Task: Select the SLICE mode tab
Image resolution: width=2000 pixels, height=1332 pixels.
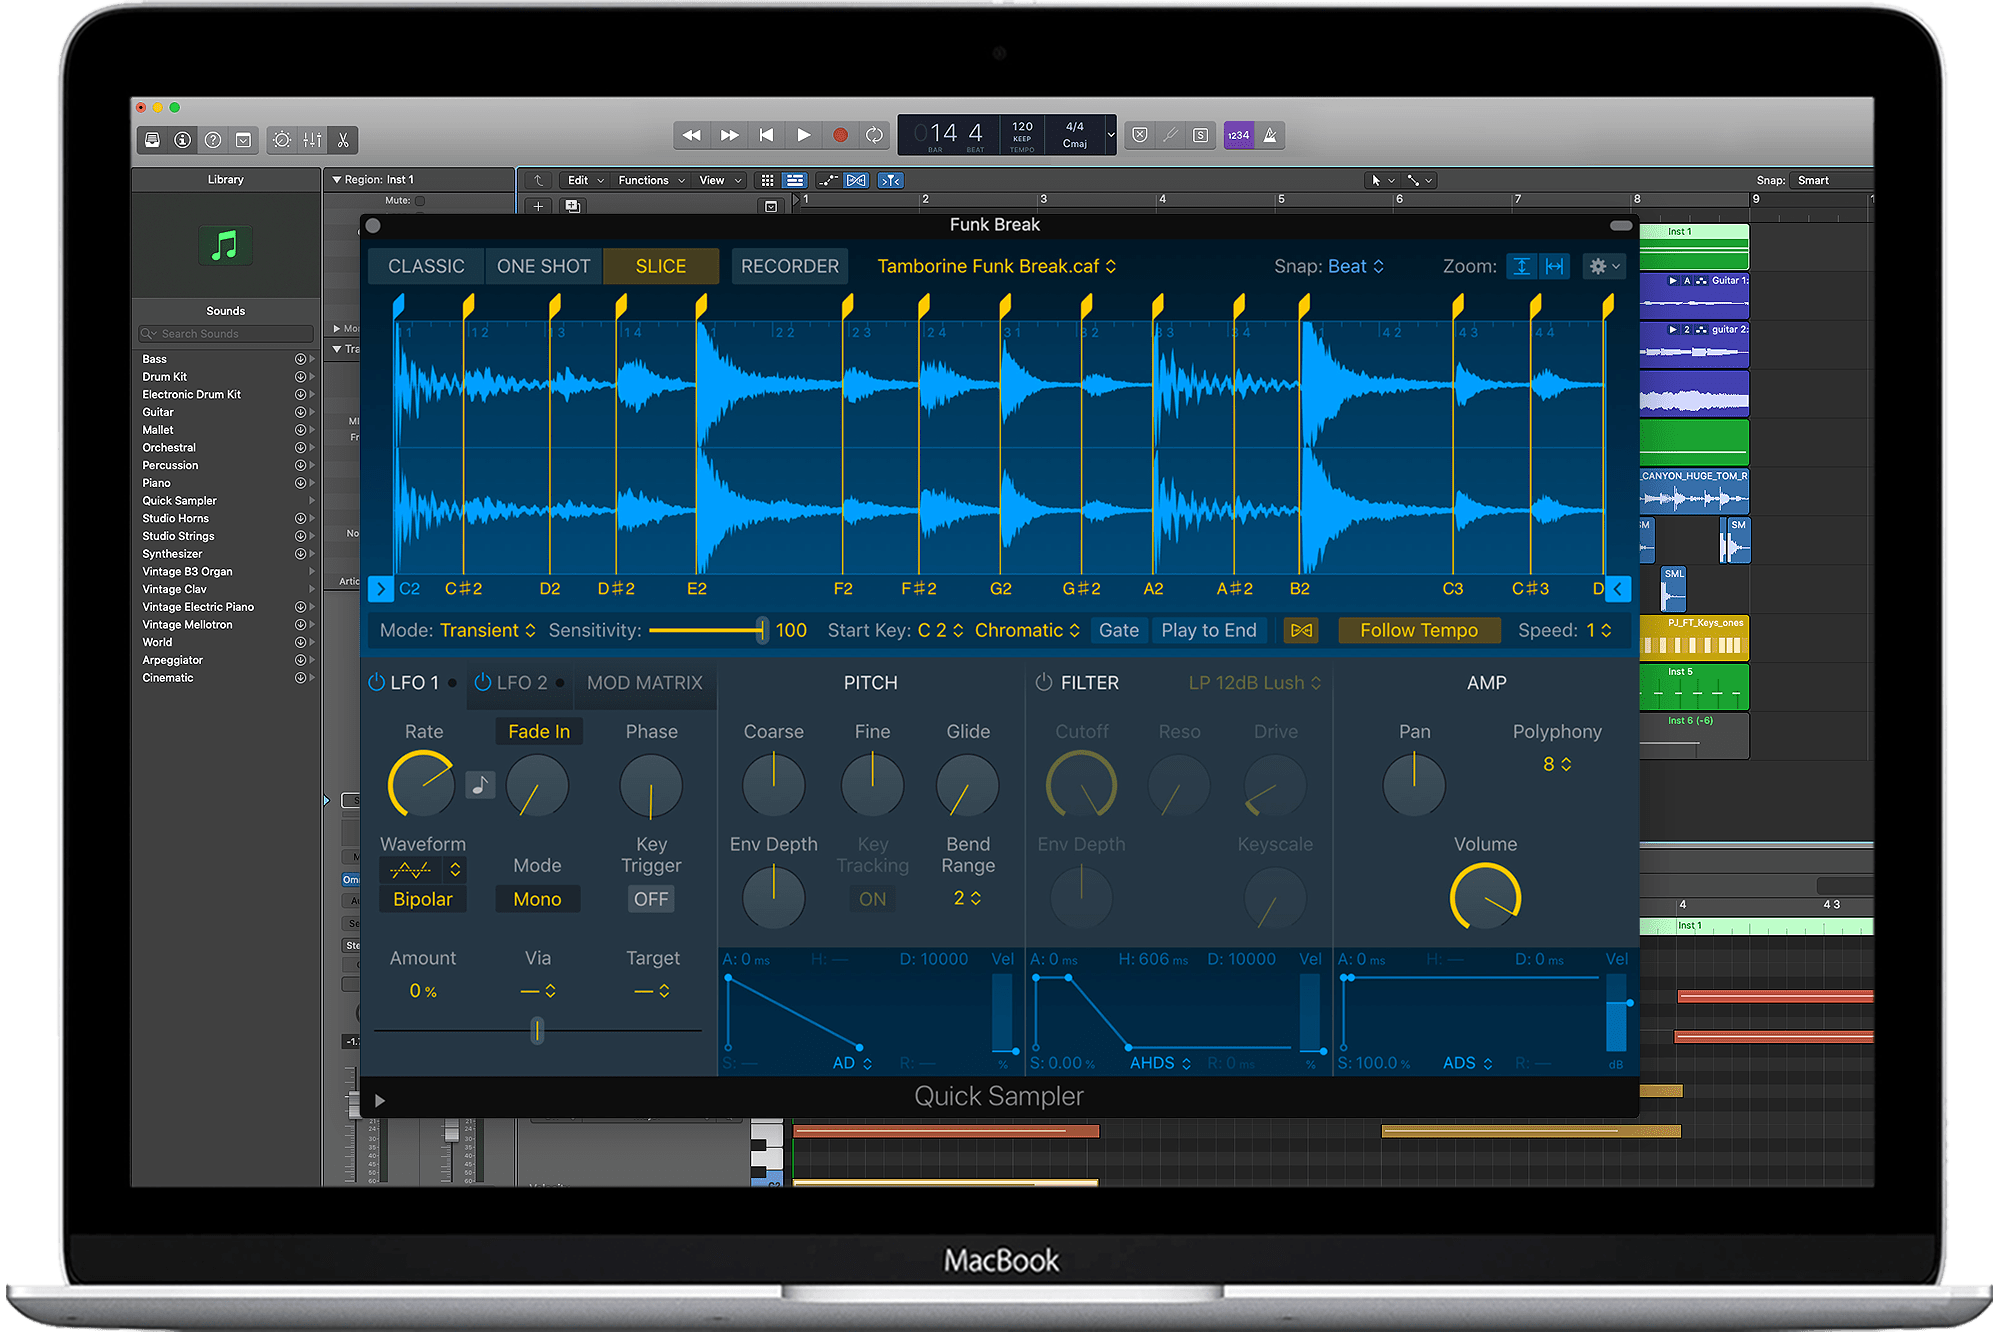Action: point(661,266)
